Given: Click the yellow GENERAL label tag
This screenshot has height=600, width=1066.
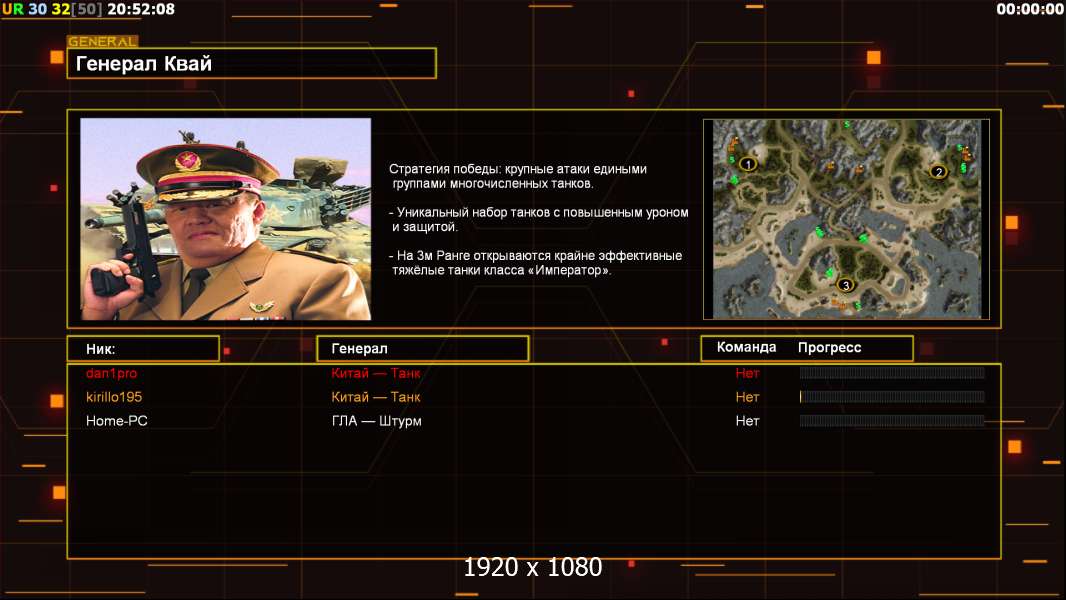Looking at the screenshot, I should coord(103,41).
